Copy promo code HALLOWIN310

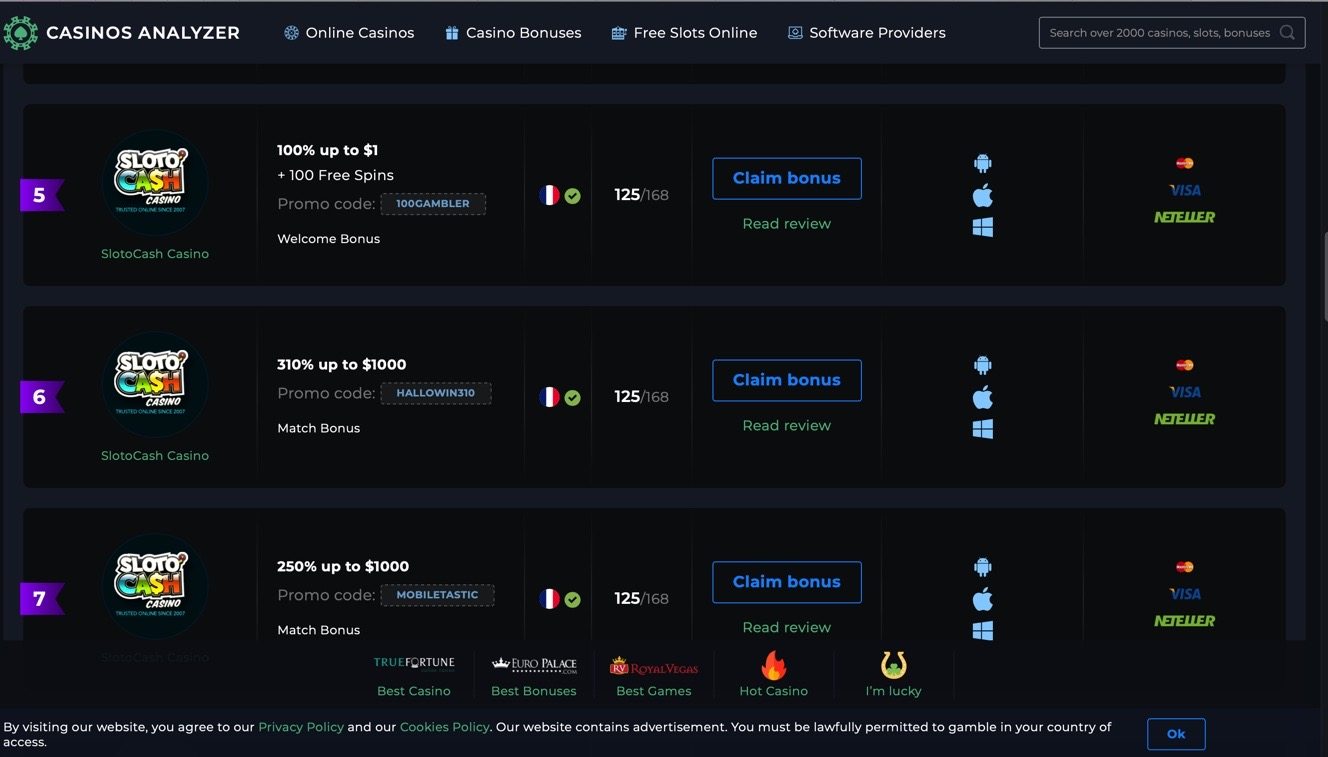436,393
